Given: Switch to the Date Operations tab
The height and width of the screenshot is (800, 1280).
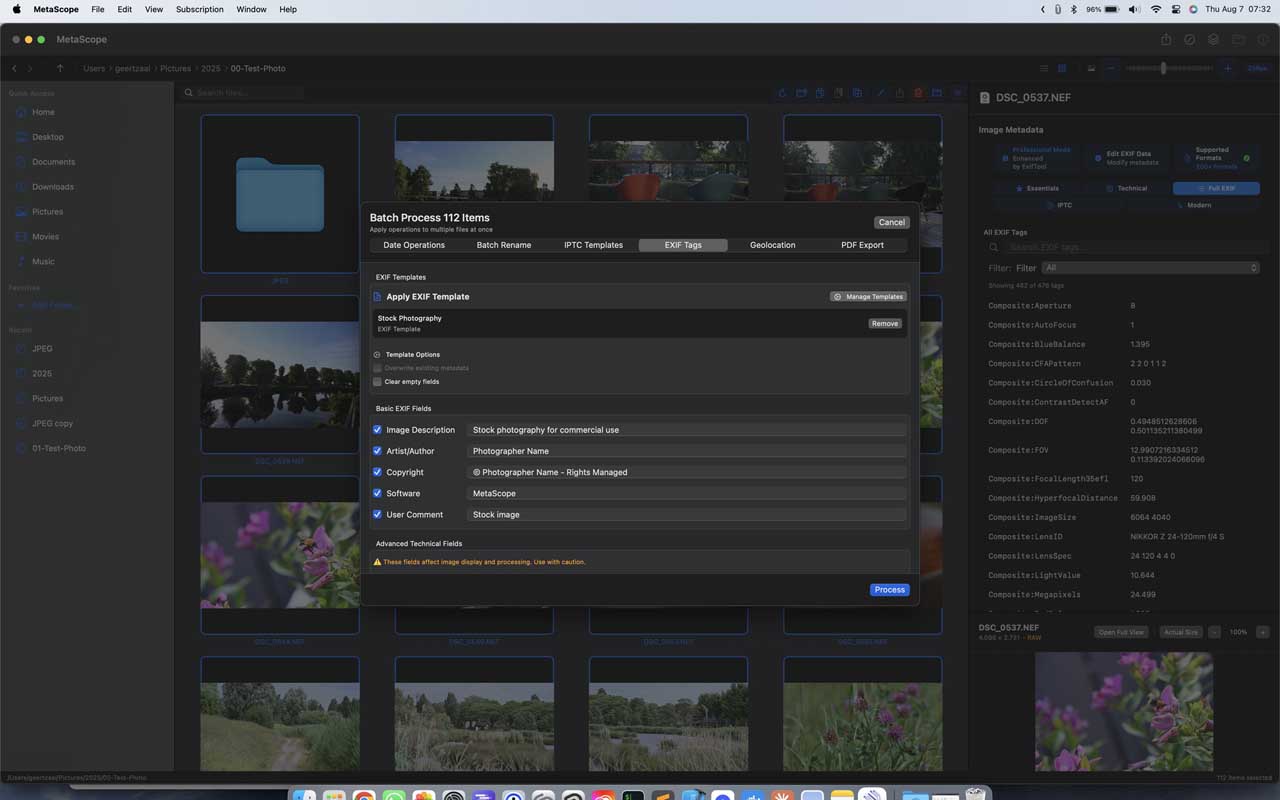Looking at the screenshot, I should [414, 245].
